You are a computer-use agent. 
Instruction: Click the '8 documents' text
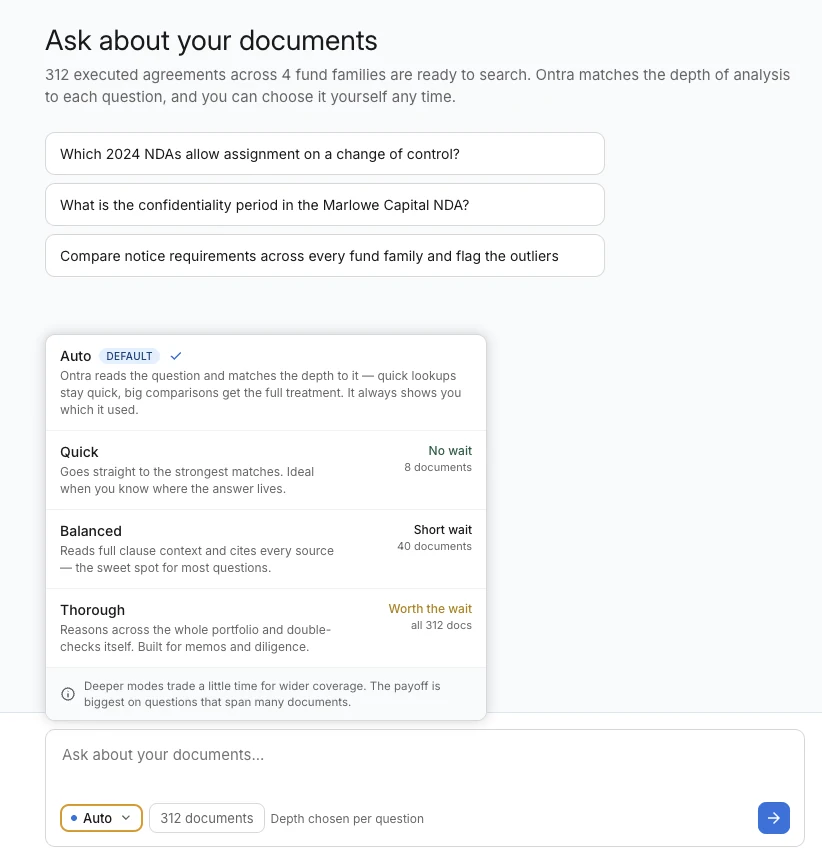coord(438,467)
